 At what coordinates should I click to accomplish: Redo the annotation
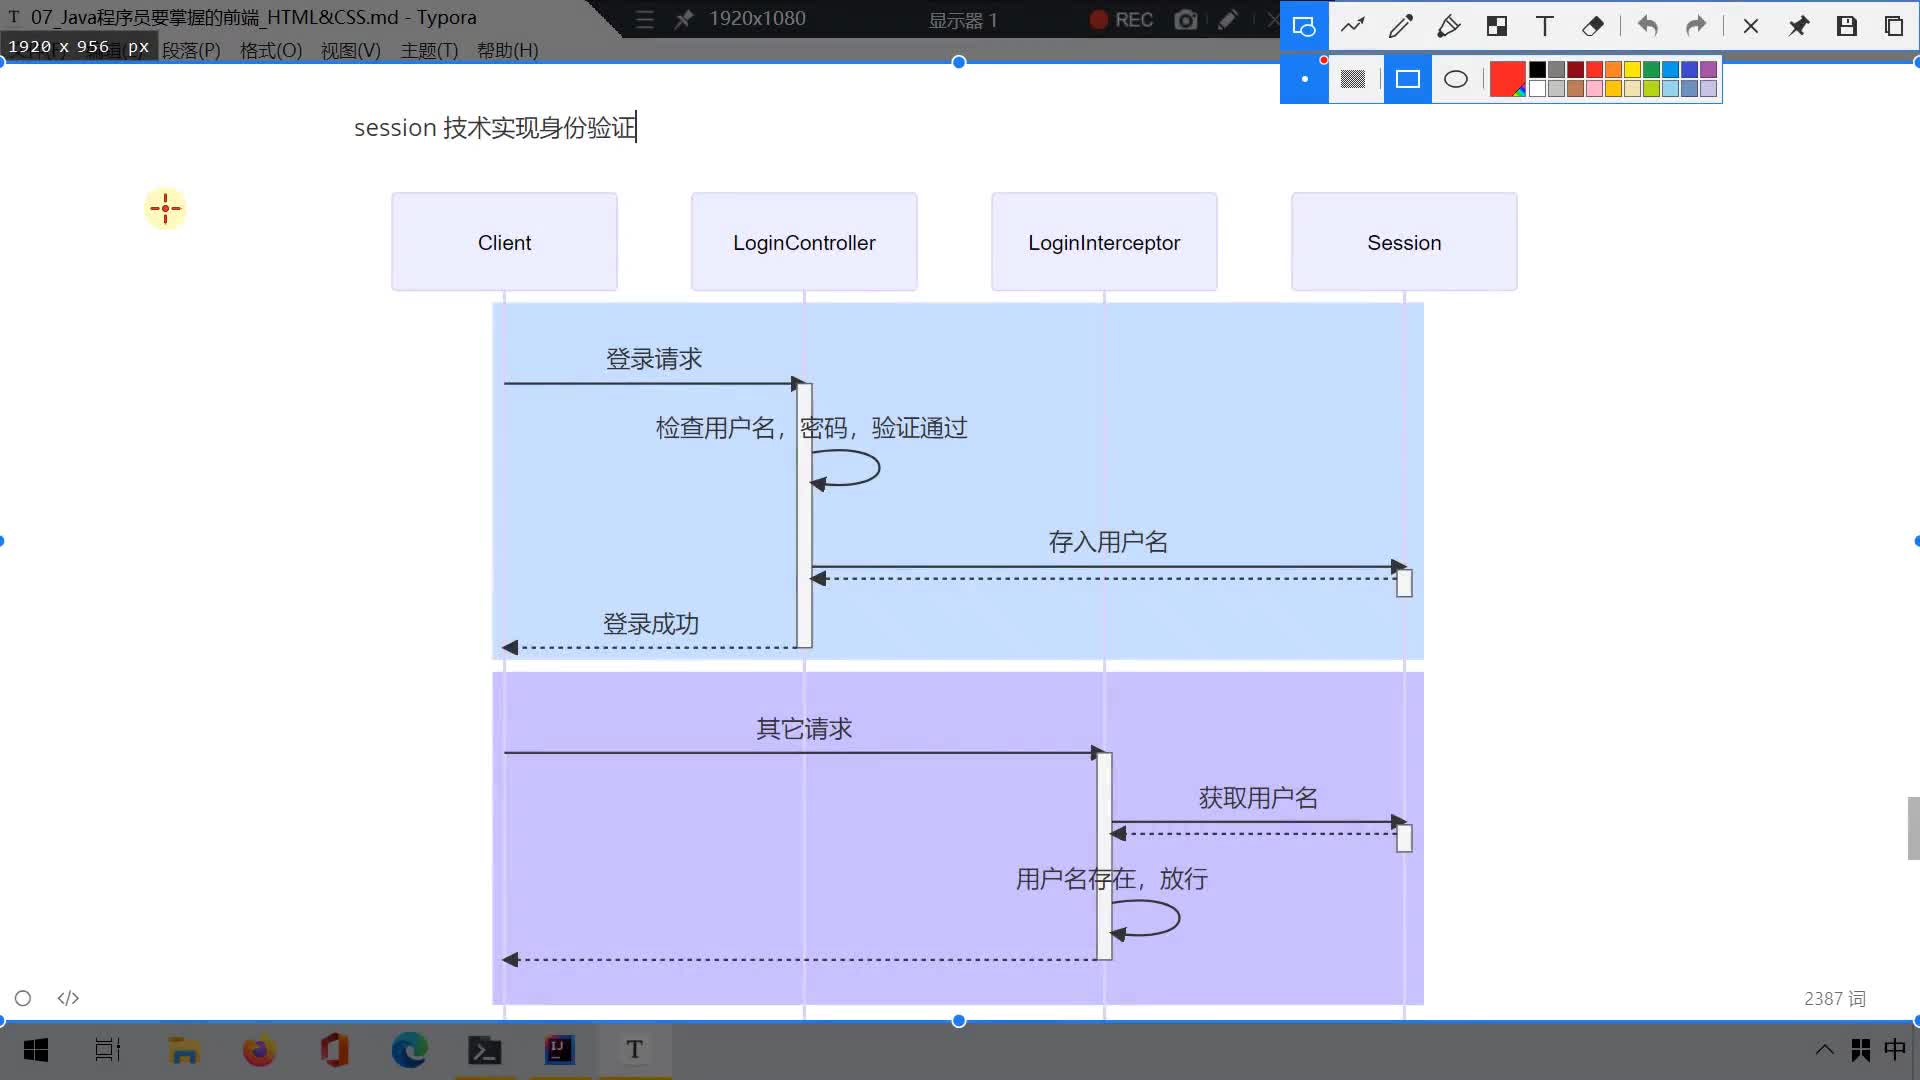point(1696,26)
